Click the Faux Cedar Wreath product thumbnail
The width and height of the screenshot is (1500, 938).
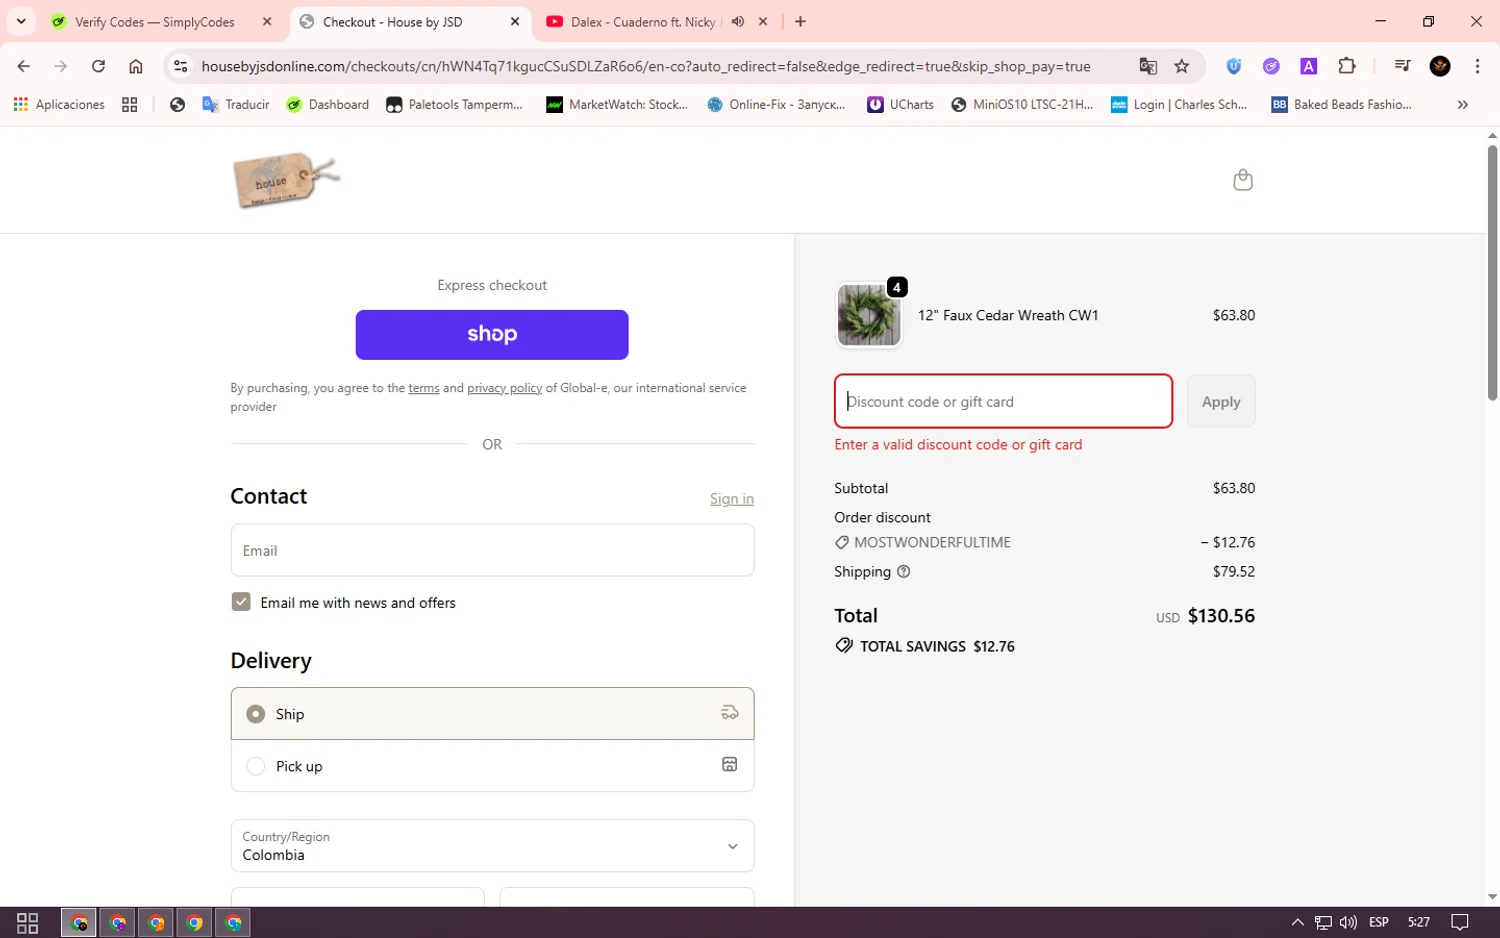coord(869,315)
